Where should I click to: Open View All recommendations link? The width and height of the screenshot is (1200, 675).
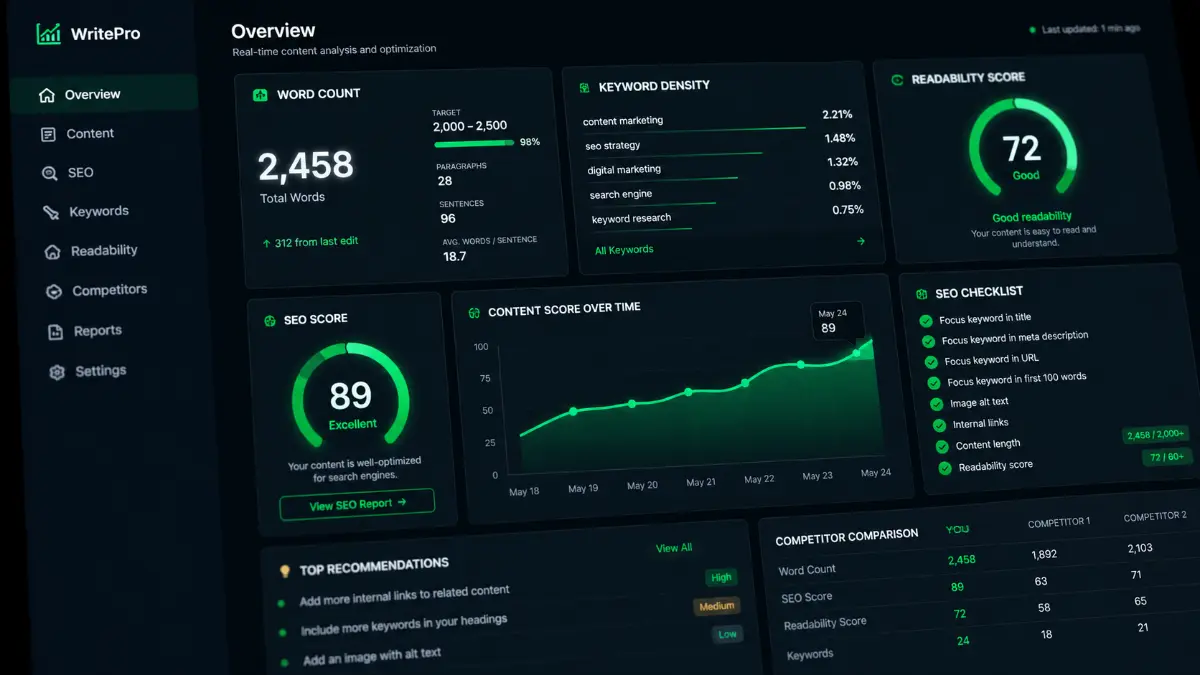(x=673, y=547)
